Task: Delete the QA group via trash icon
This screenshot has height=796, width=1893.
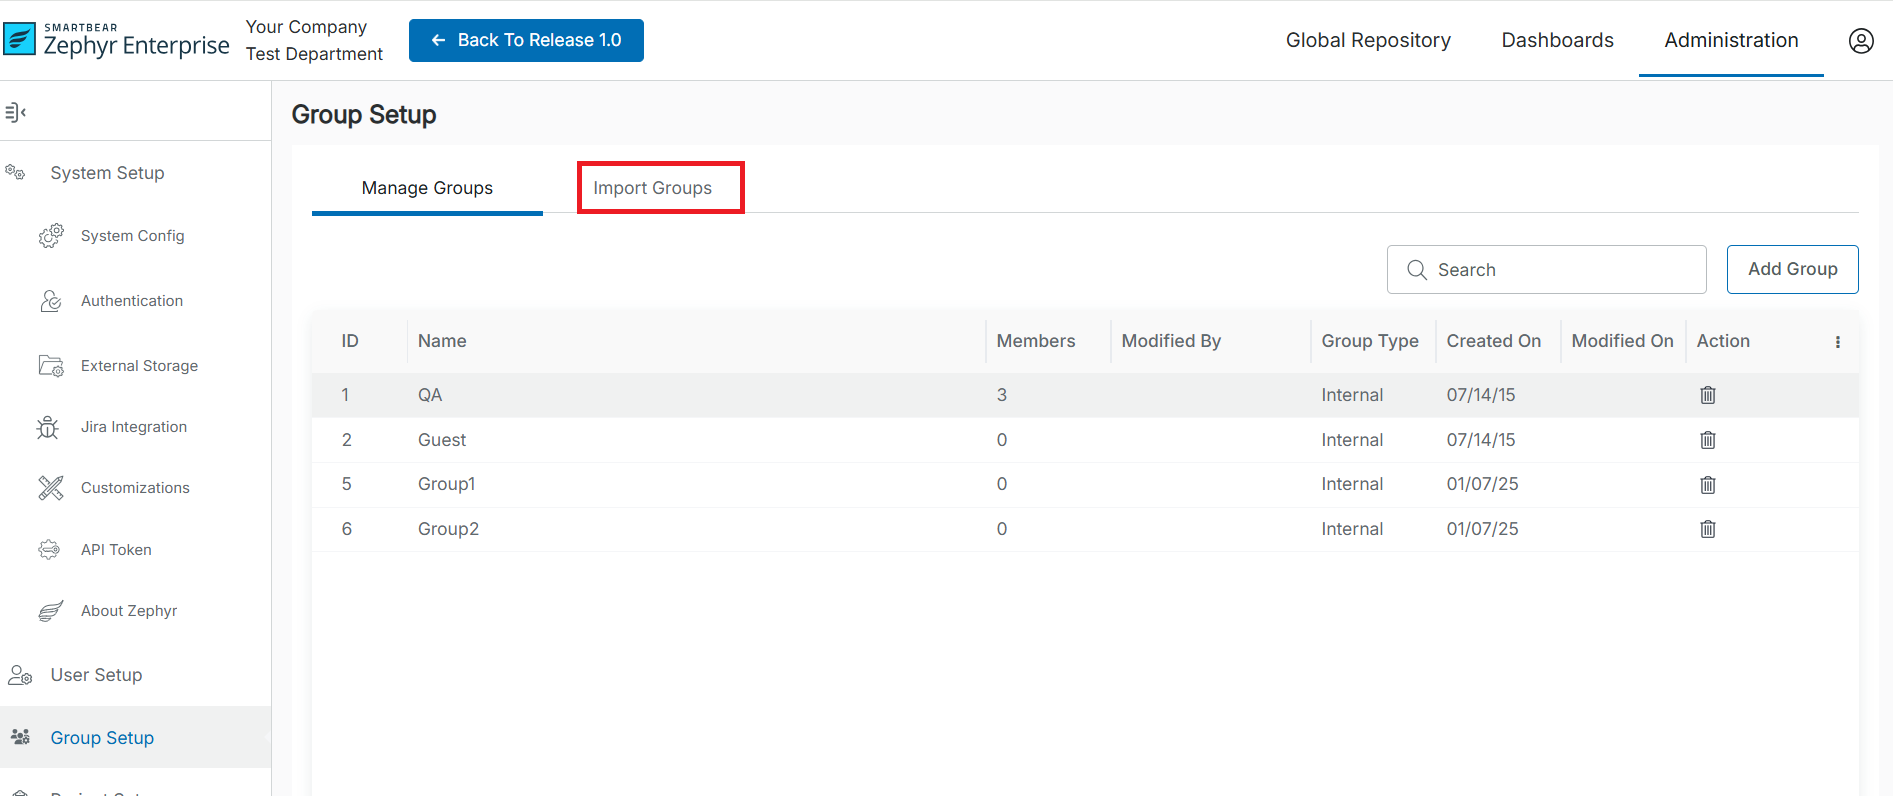Action: tap(1707, 395)
